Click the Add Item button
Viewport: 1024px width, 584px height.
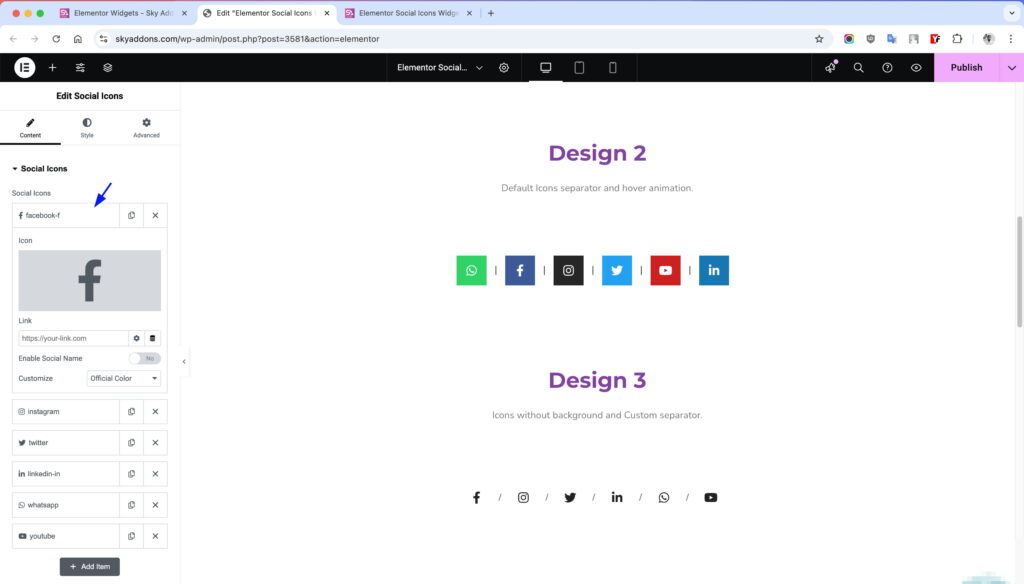(89, 566)
